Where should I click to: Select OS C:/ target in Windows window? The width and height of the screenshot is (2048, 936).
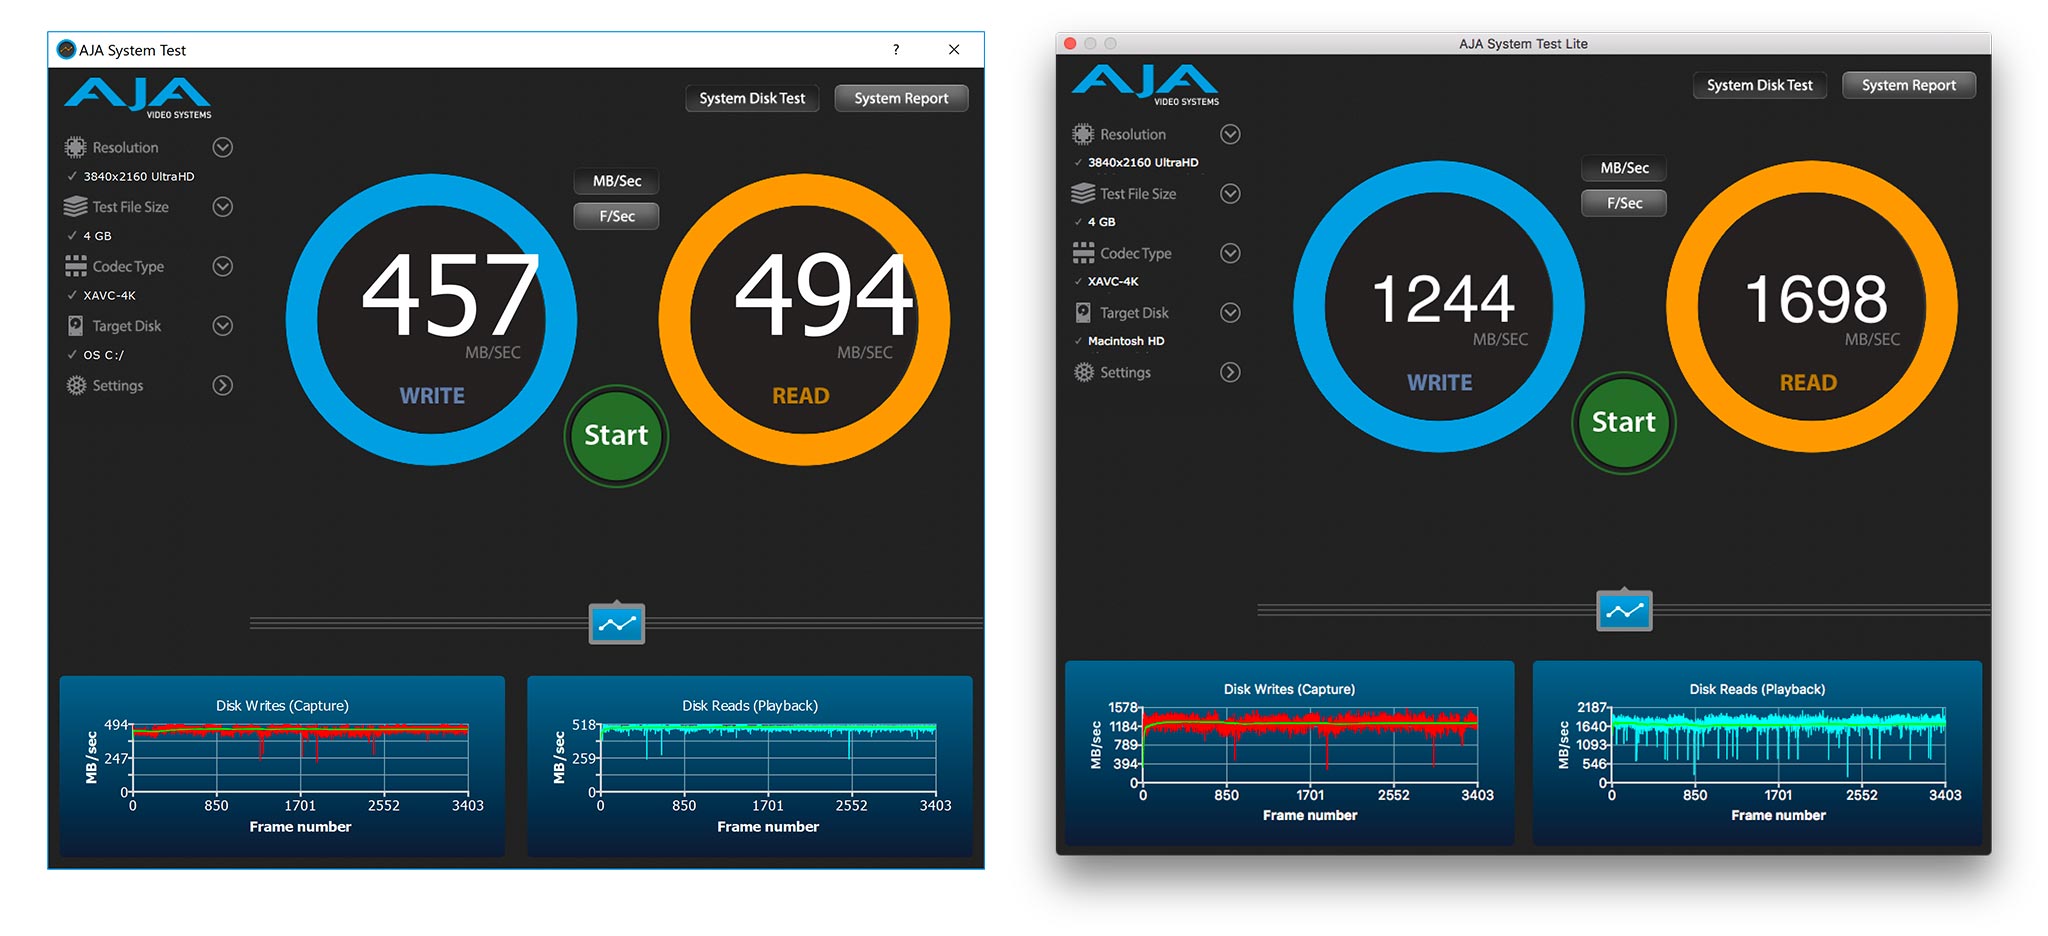tap(104, 355)
